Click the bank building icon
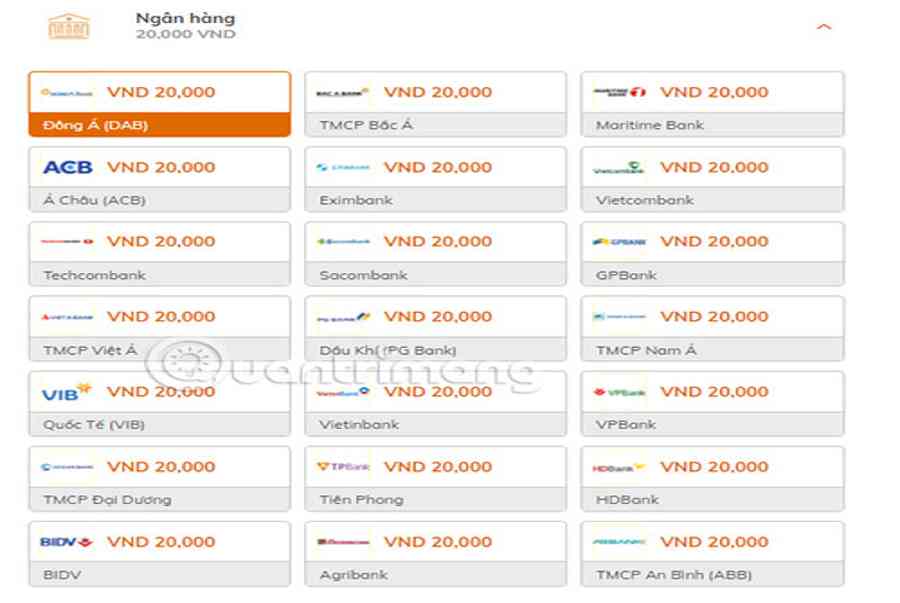Viewport: 900px width, 603px height. tap(69, 26)
